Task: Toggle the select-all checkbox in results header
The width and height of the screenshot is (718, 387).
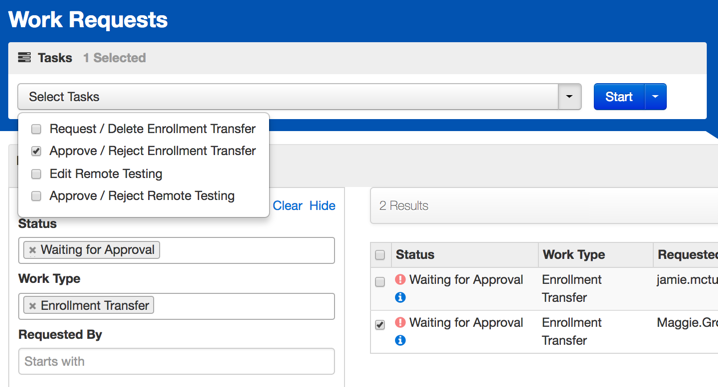Action: click(x=380, y=255)
